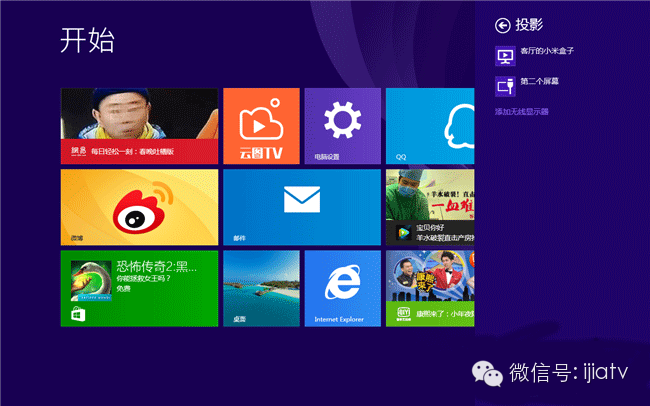Screen dimensions: 650x406
Task: Open the 邮件 mail tile
Action: tap(302, 207)
